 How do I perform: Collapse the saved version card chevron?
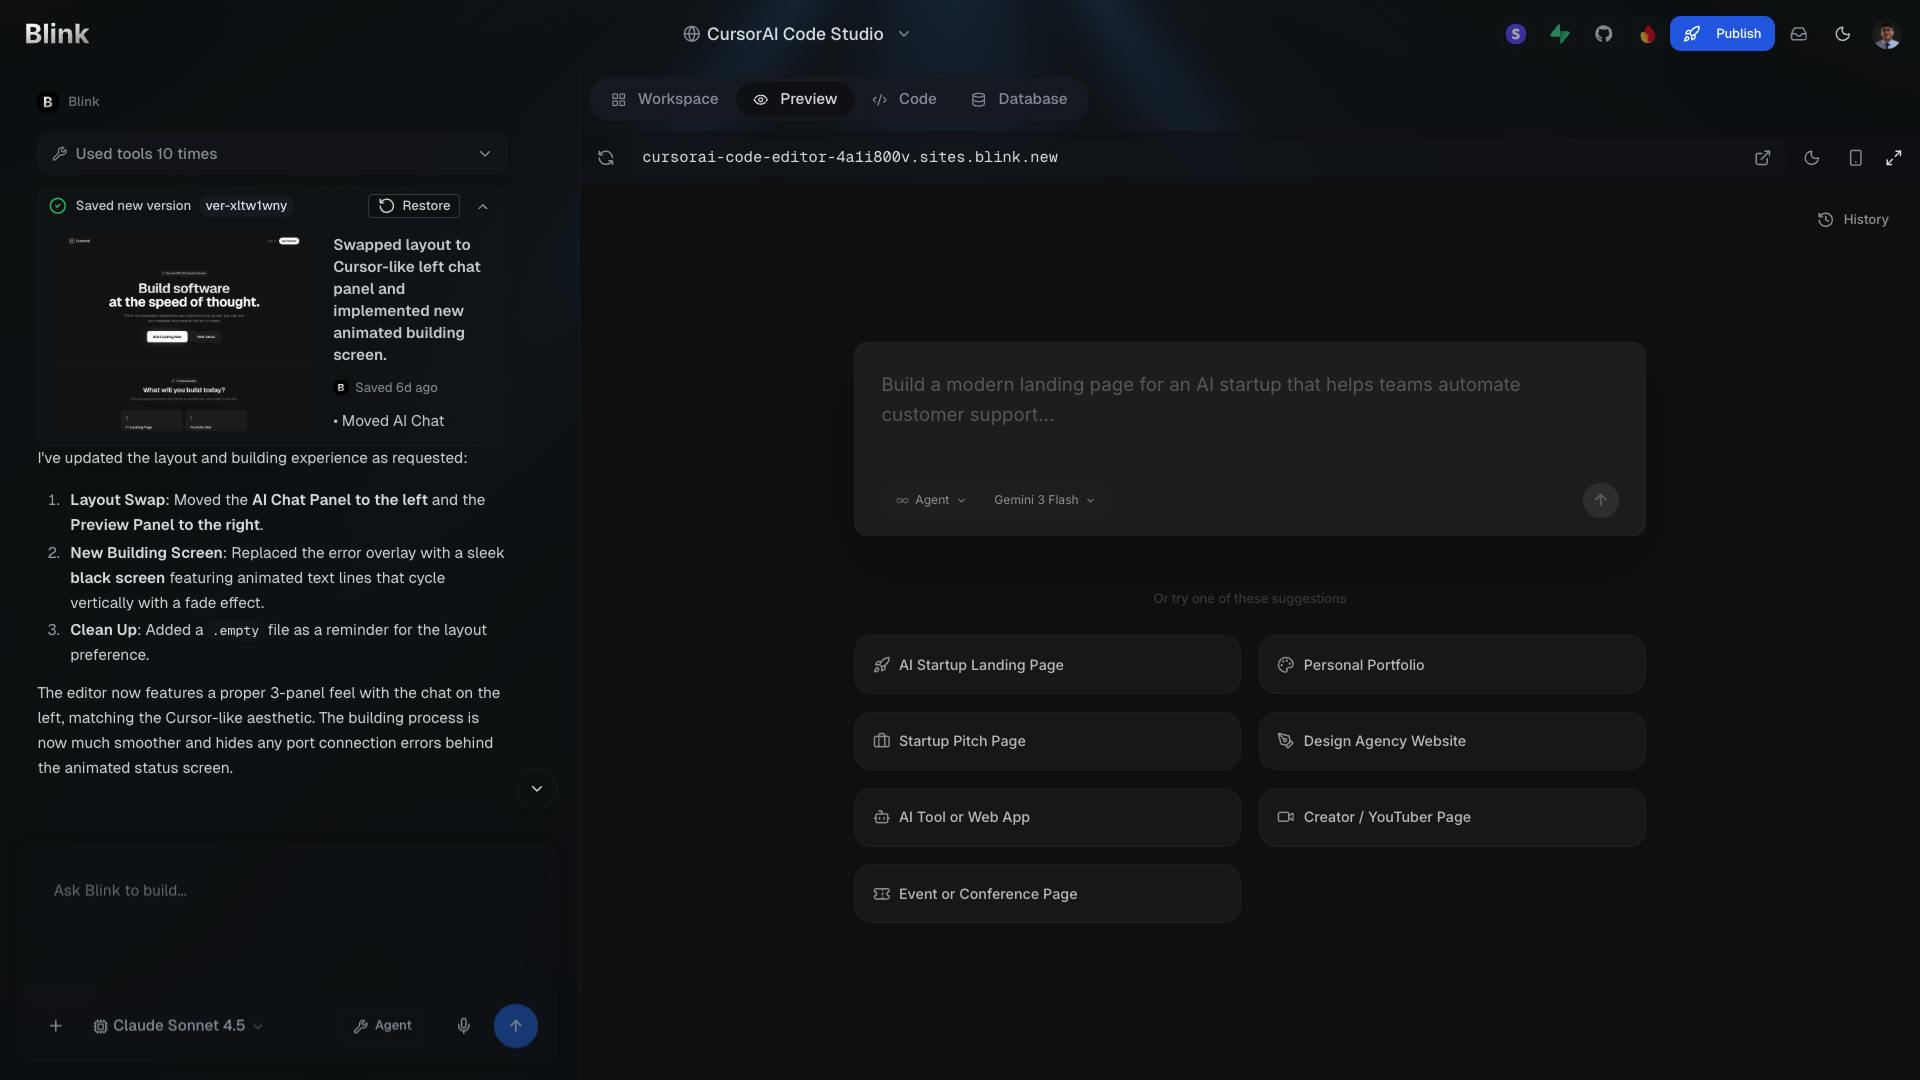[x=483, y=206]
